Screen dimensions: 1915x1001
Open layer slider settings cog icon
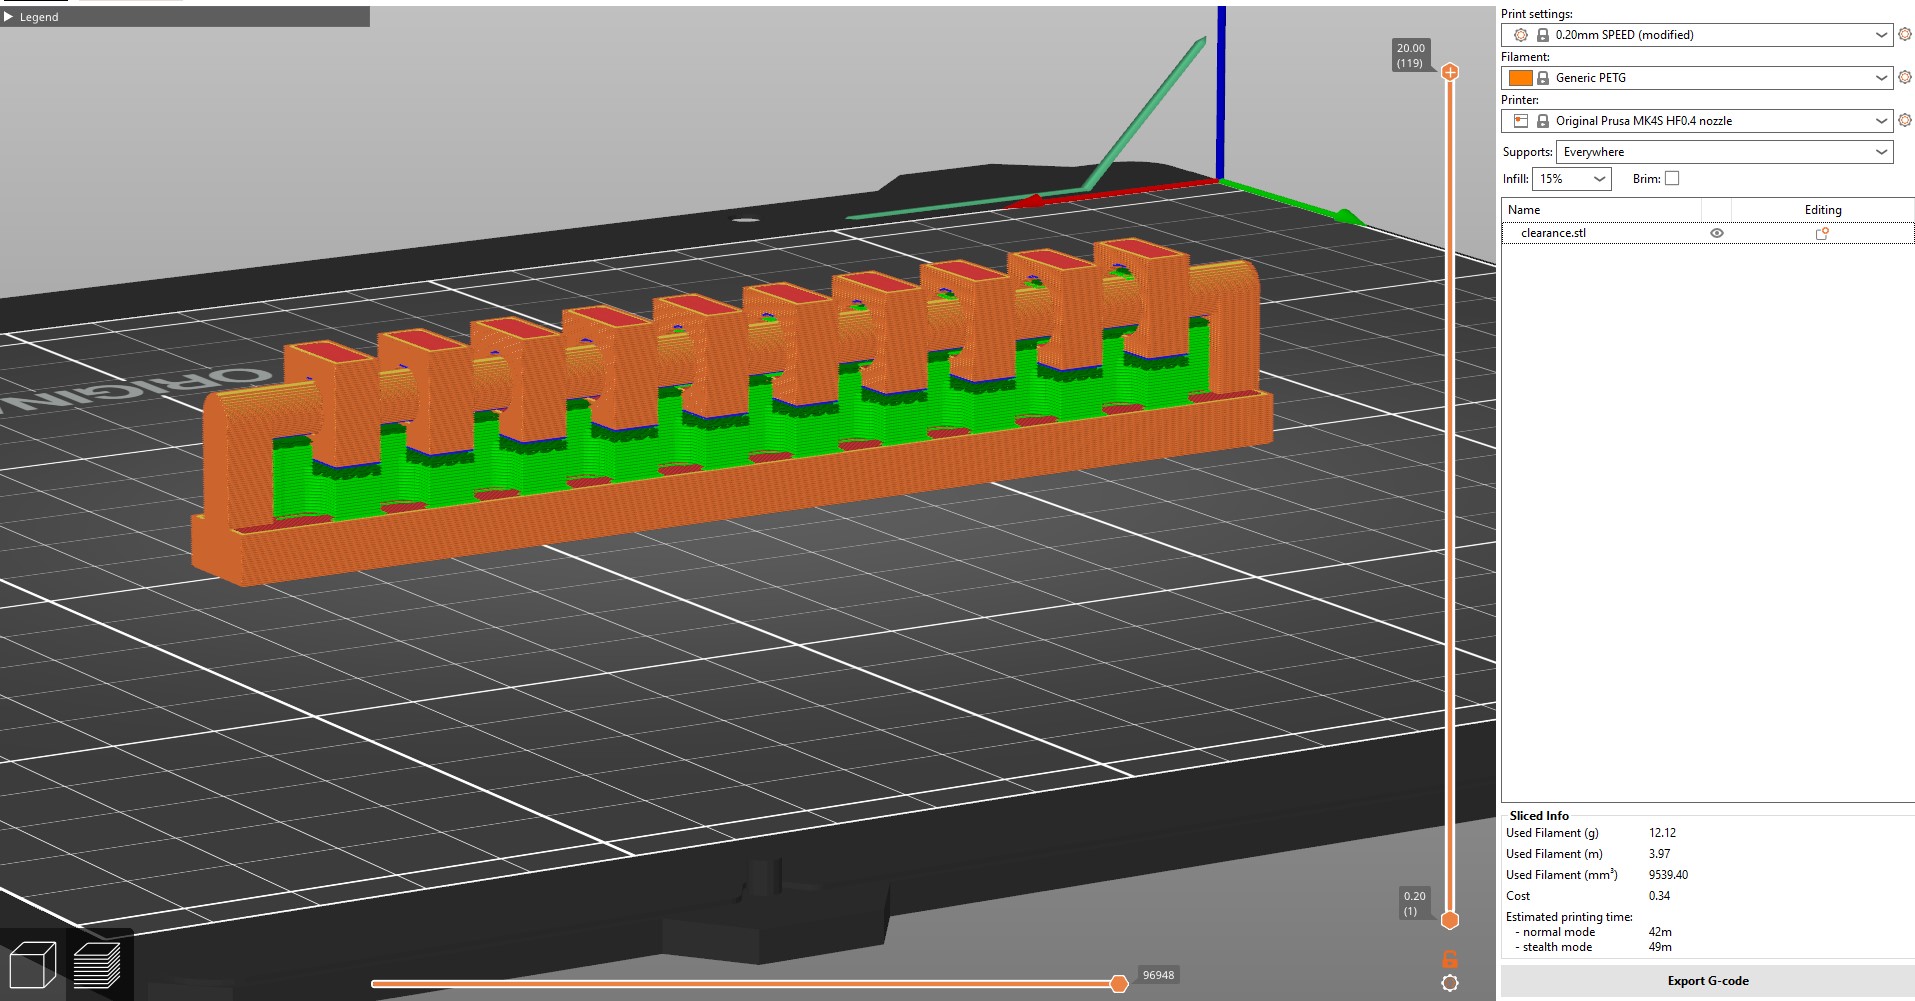pos(1449,983)
